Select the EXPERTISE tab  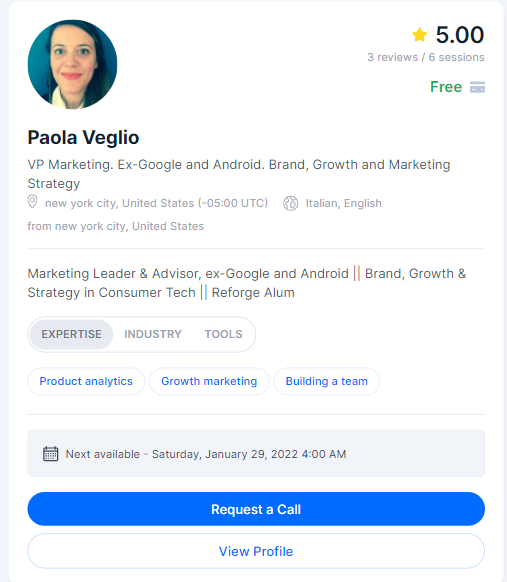pyautogui.click(x=71, y=334)
